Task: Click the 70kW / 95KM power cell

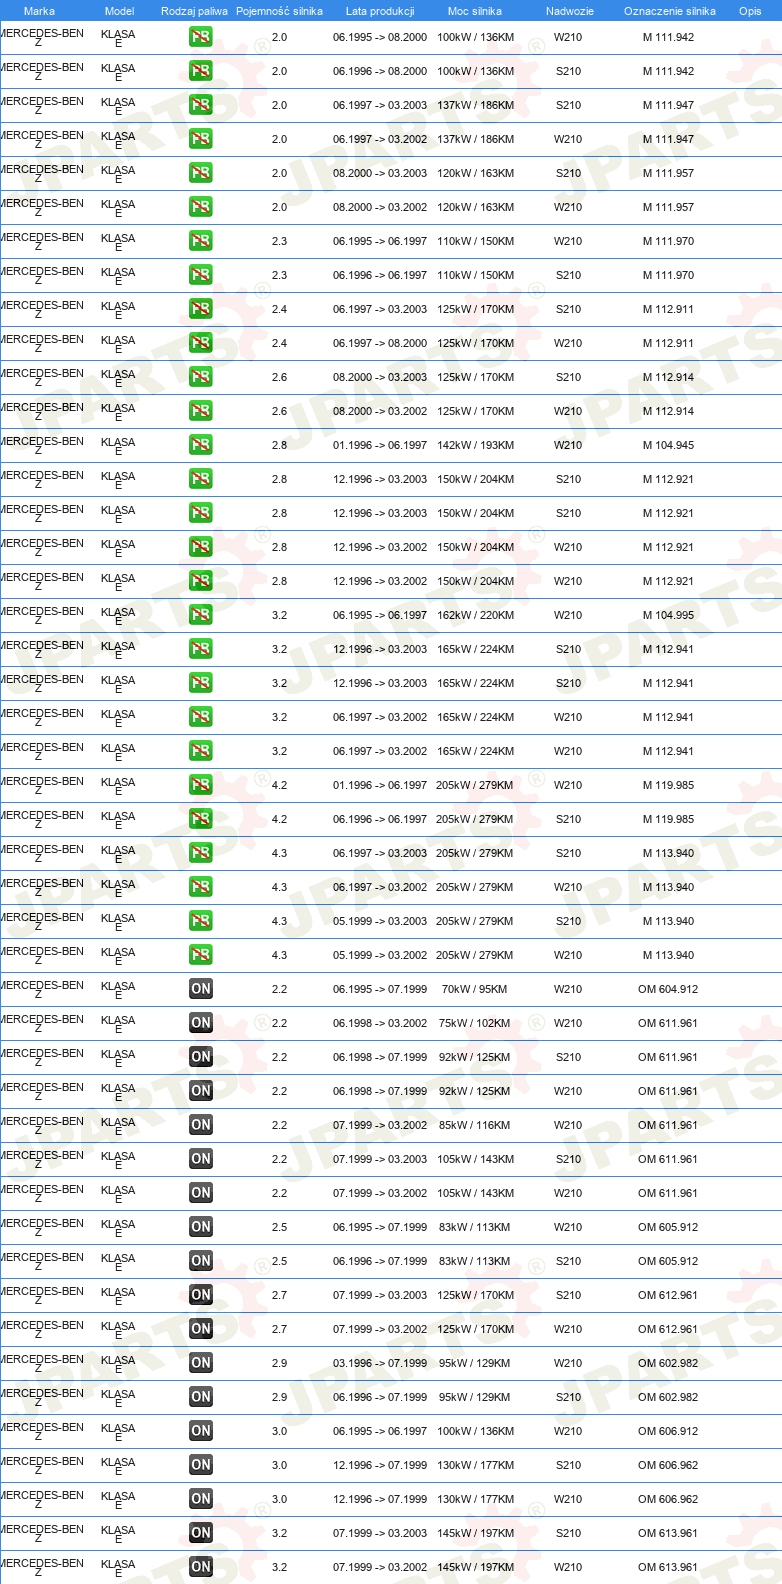Action: pyautogui.click(x=475, y=989)
